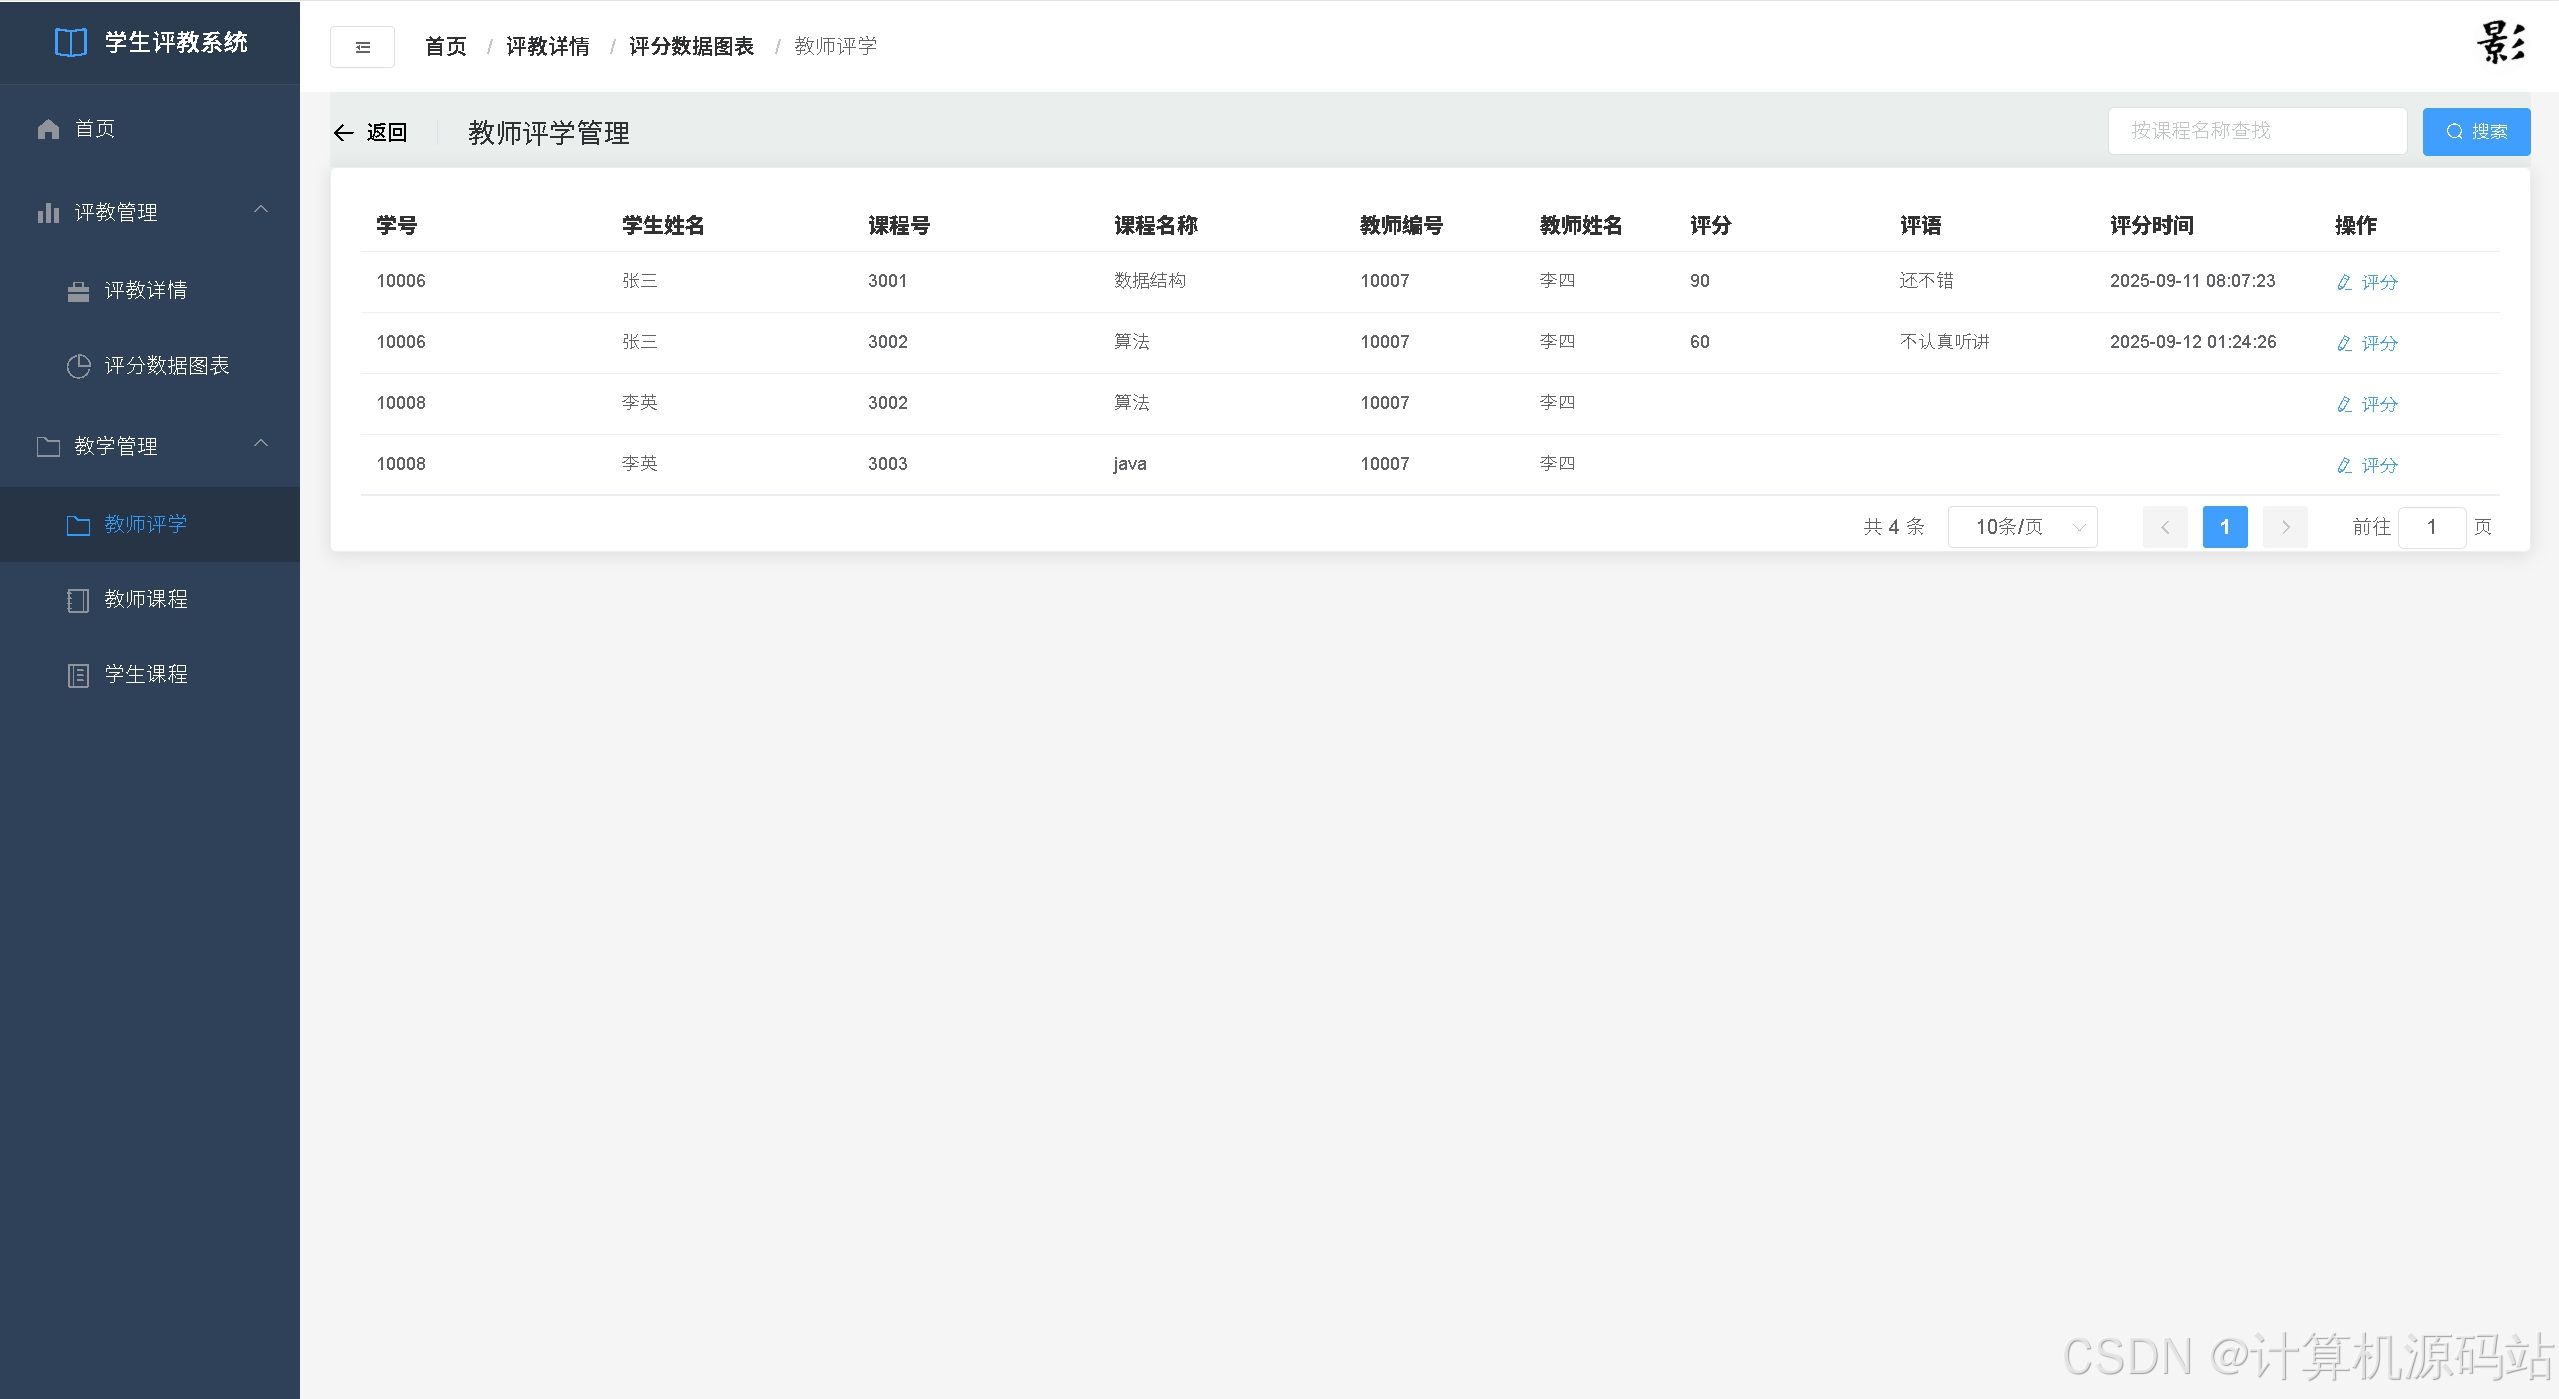The width and height of the screenshot is (2559, 1399).
Task: Focus the 按课程名称查找 search field
Action: click(x=2257, y=131)
